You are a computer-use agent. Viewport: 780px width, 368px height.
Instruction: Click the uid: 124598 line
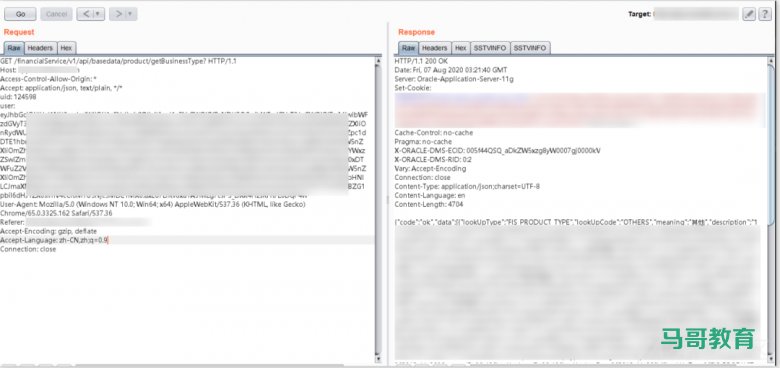[18, 97]
